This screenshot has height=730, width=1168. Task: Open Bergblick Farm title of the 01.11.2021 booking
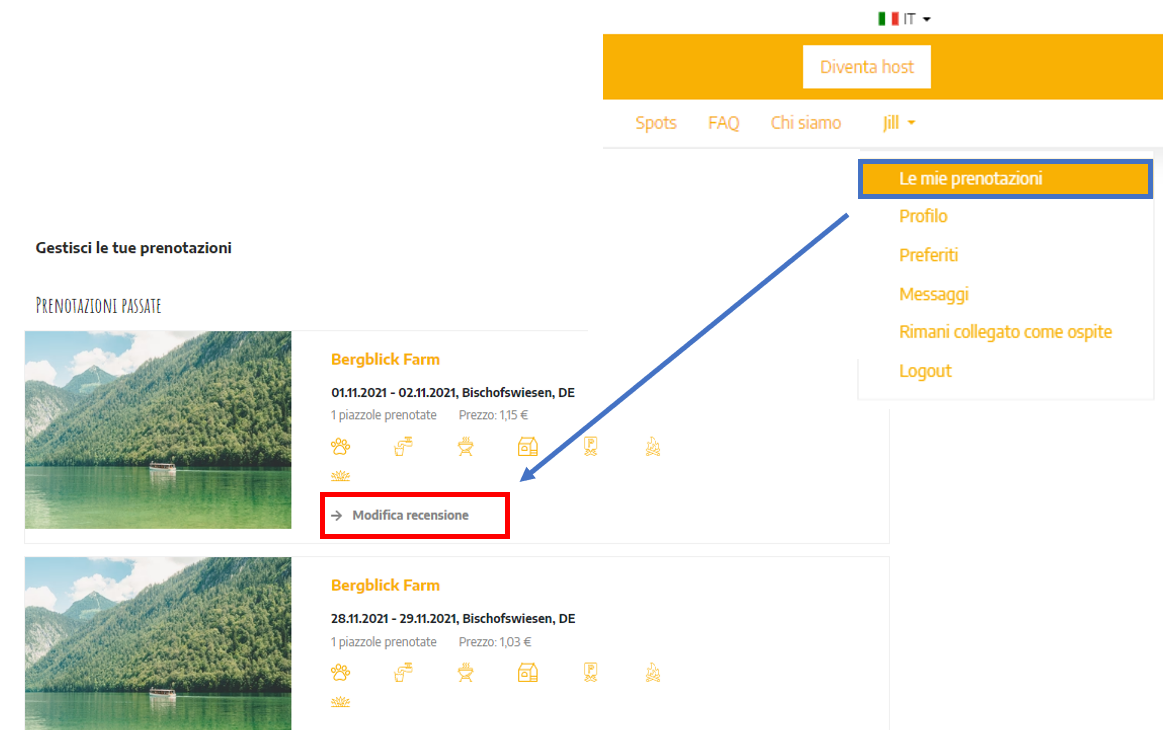pos(385,360)
